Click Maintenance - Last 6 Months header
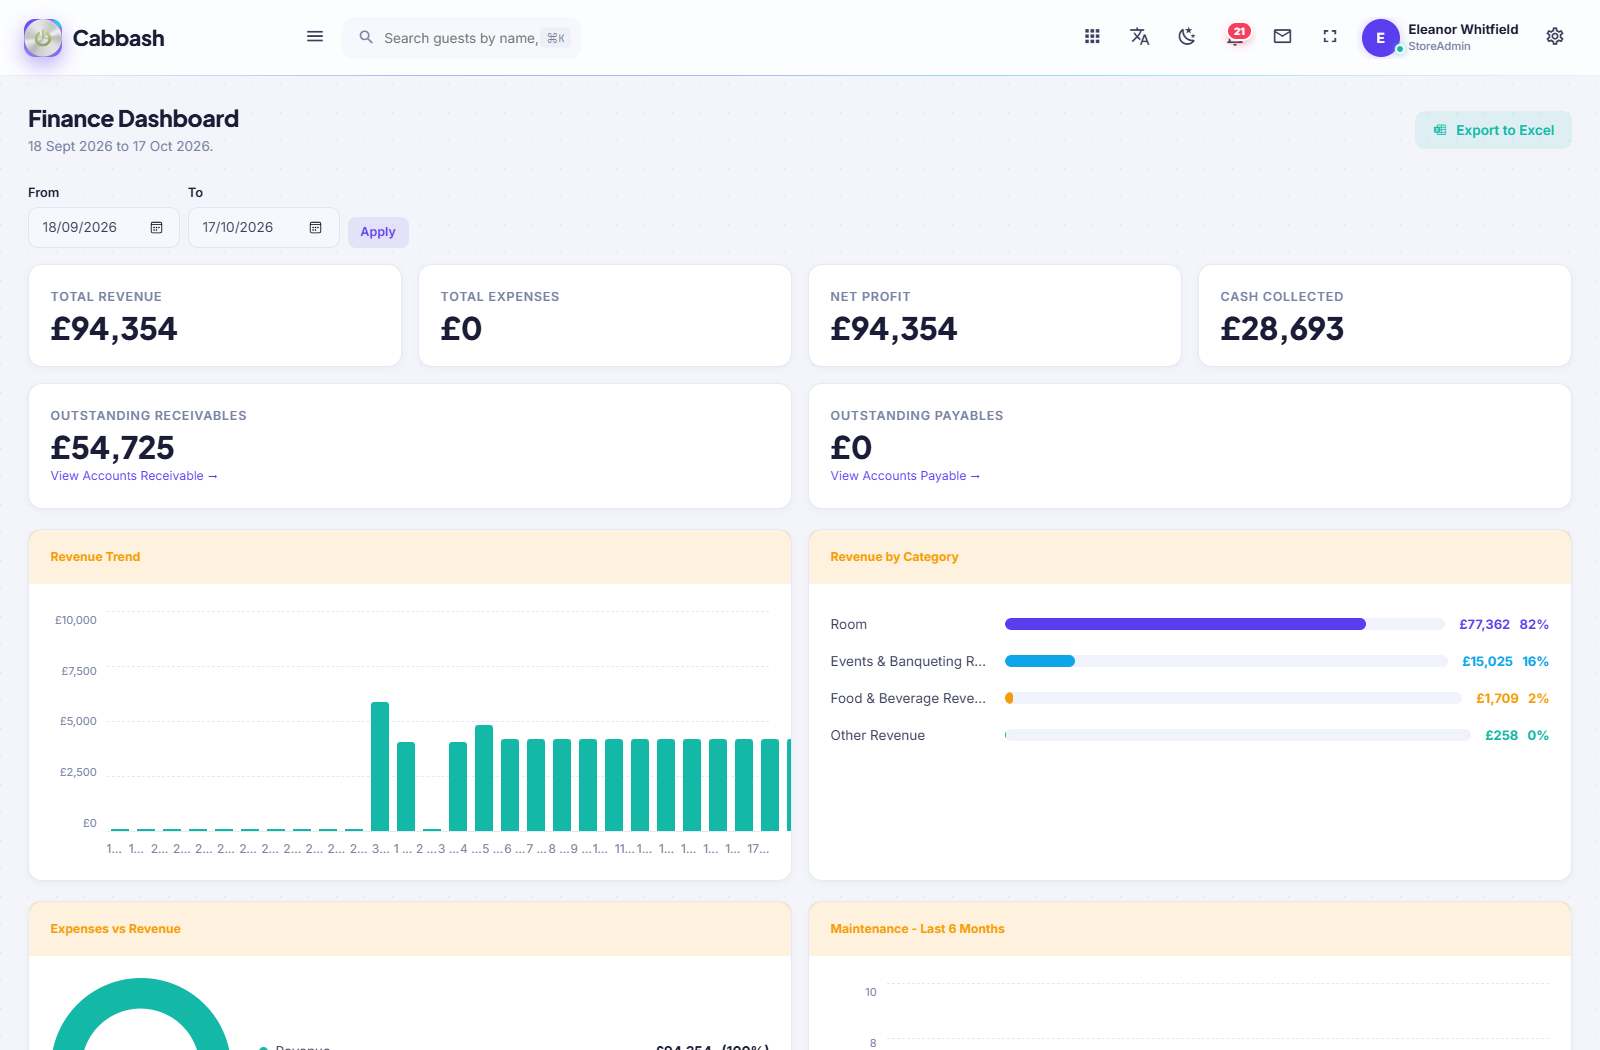1600x1050 pixels. 1190,929
